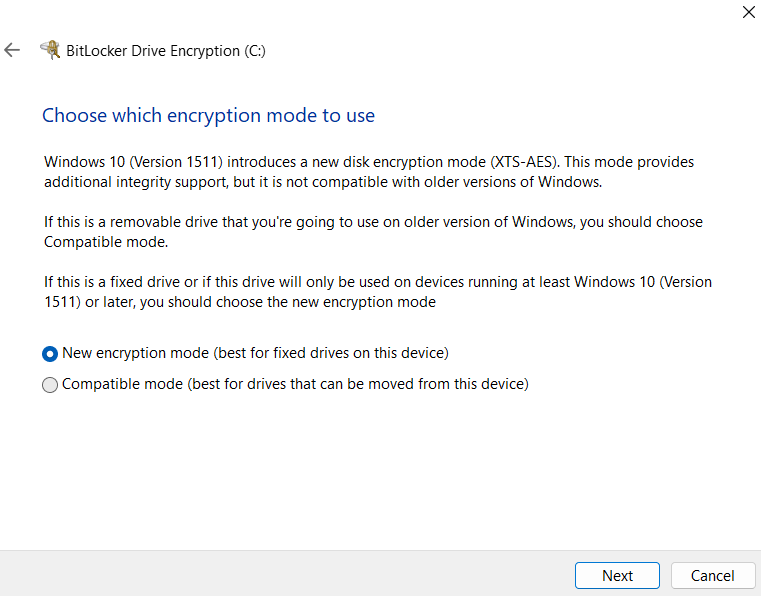Close the BitLocker wizard with the X
The image size is (761, 596).
pyautogui.click(x=749, y=12)
